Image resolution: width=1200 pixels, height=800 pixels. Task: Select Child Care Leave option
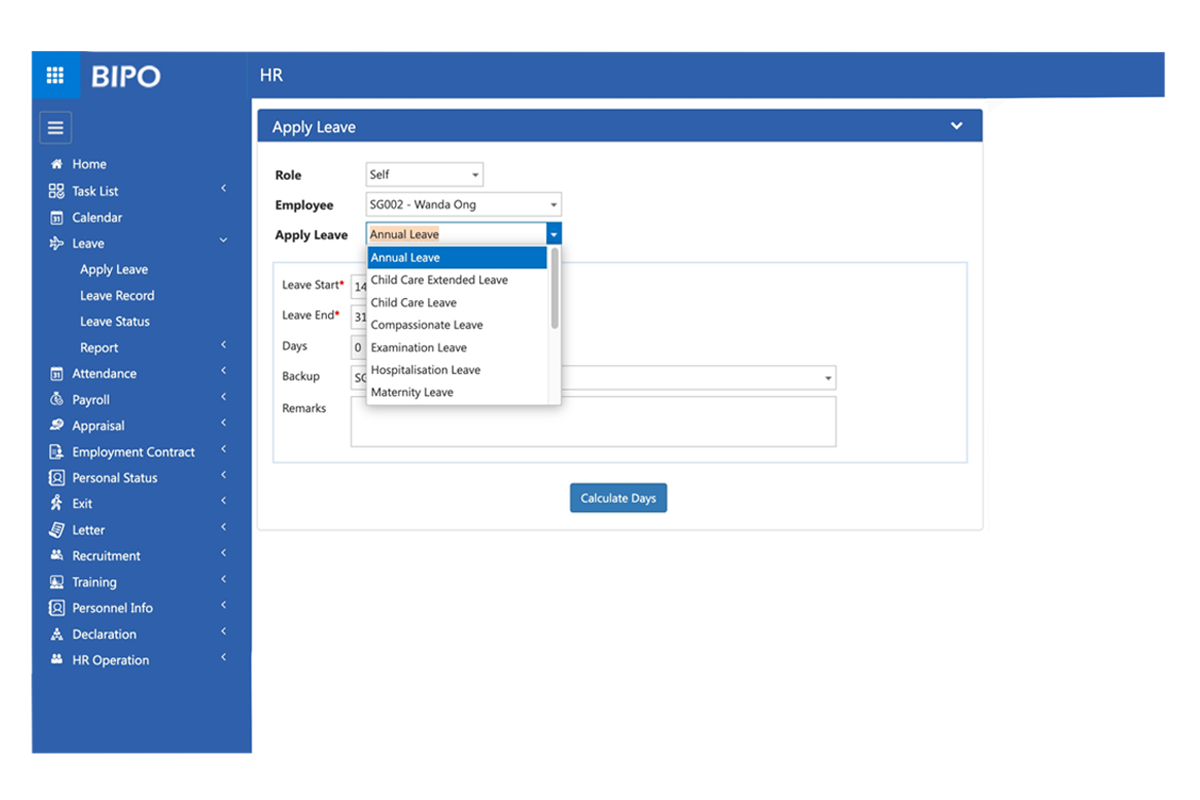457,303
